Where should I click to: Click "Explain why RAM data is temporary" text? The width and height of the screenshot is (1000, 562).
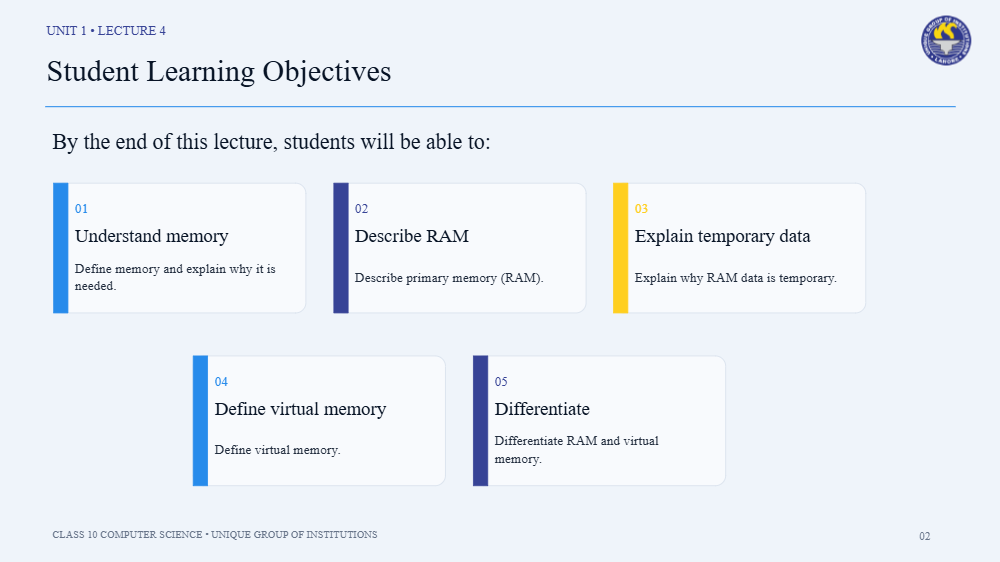(735, 278)
